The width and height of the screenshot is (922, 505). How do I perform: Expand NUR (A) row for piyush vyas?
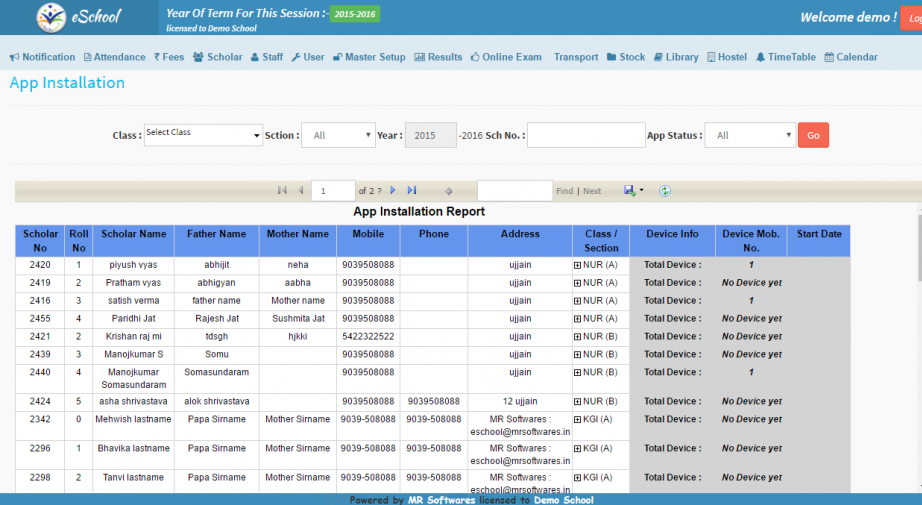577,265
